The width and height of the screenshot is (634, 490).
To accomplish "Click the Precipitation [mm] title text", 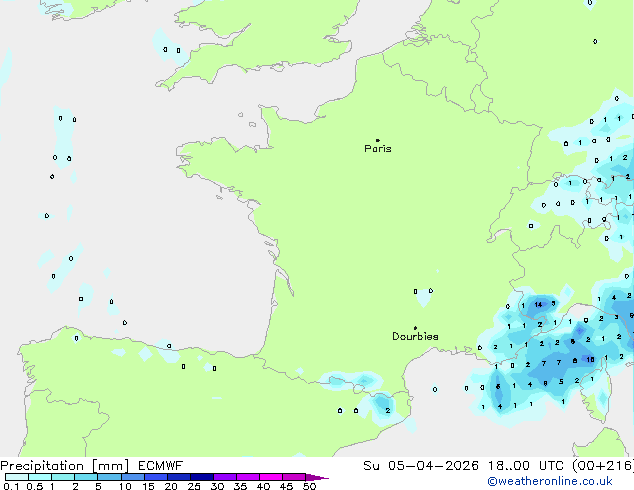I will click(65, 466).
